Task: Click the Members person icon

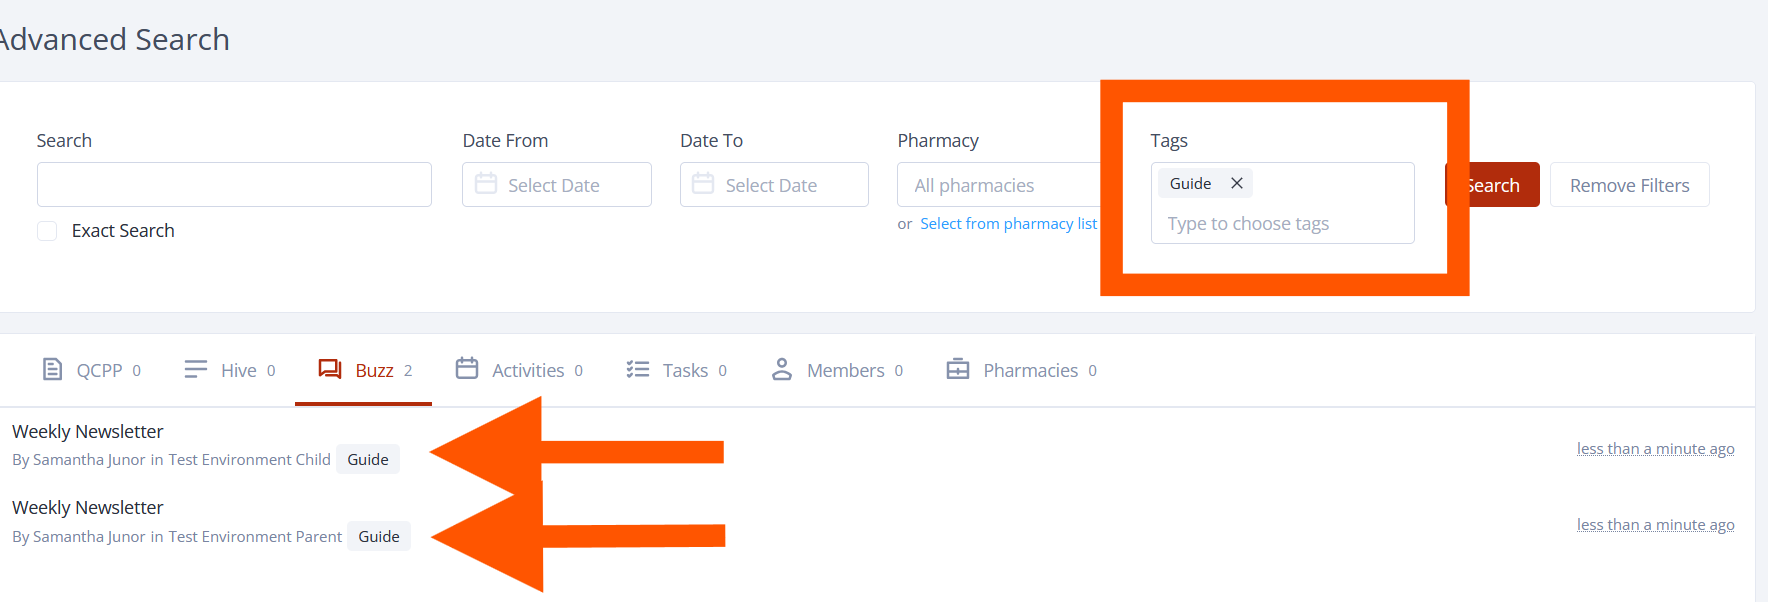Action: tap(782, 370)
